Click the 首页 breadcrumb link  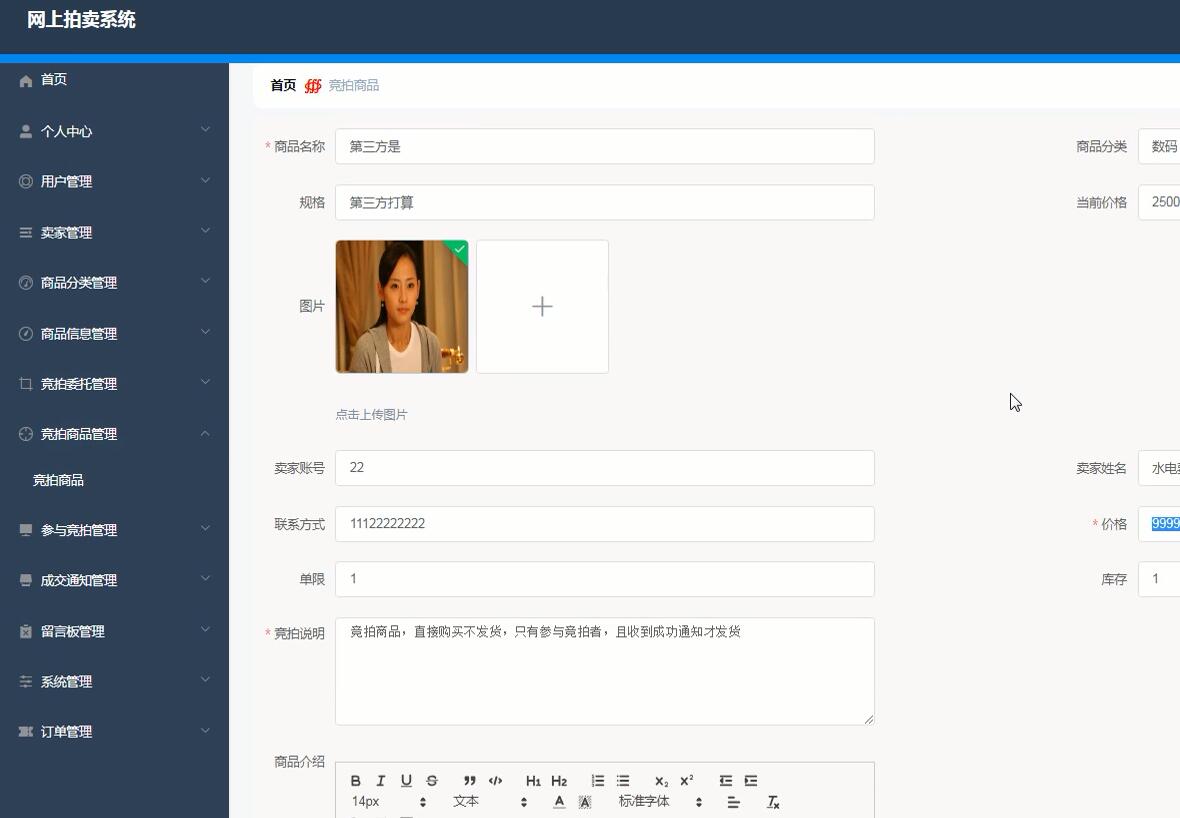(283, 85)
